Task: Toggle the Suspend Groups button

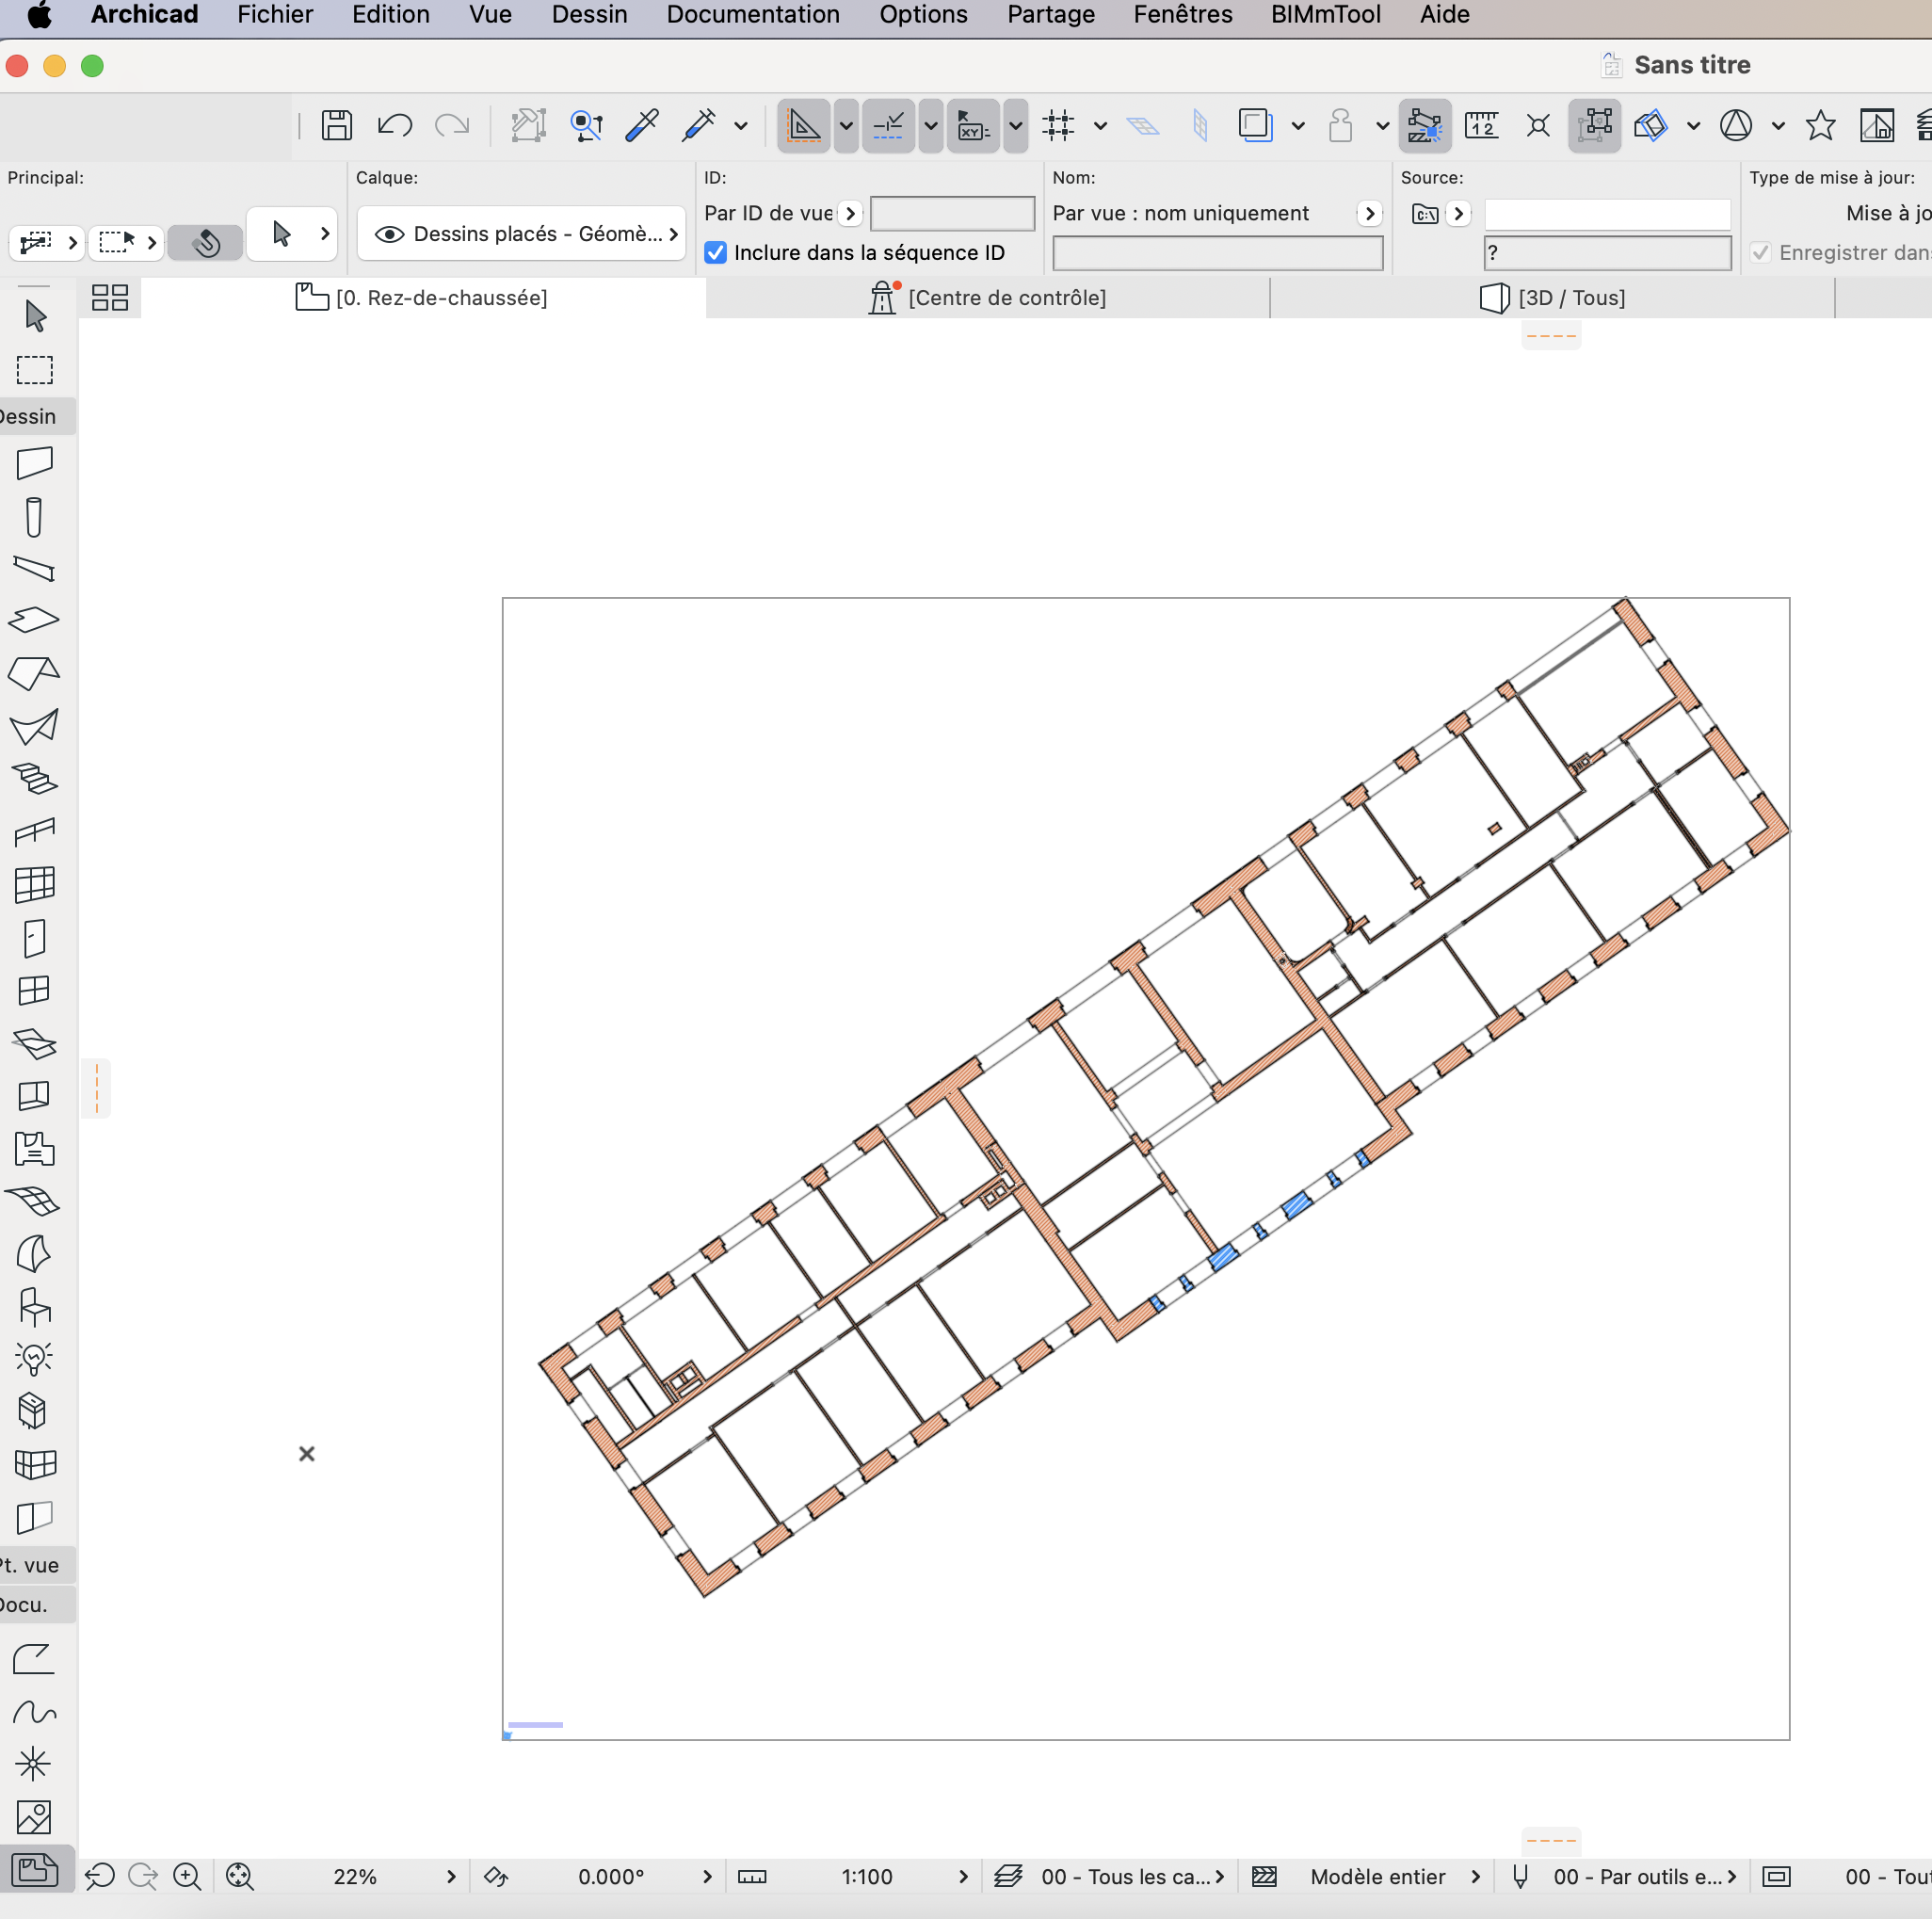Action: (x=1594, y=125)
